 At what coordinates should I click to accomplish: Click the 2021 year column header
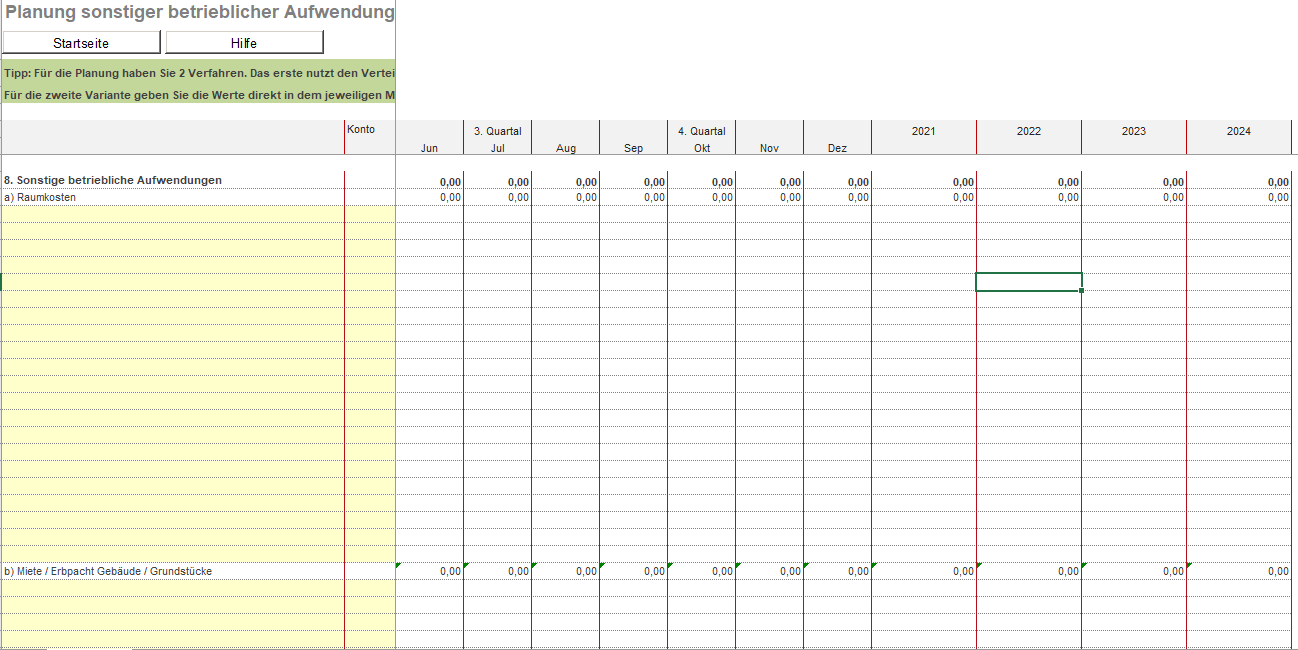(x=923, y=132)
